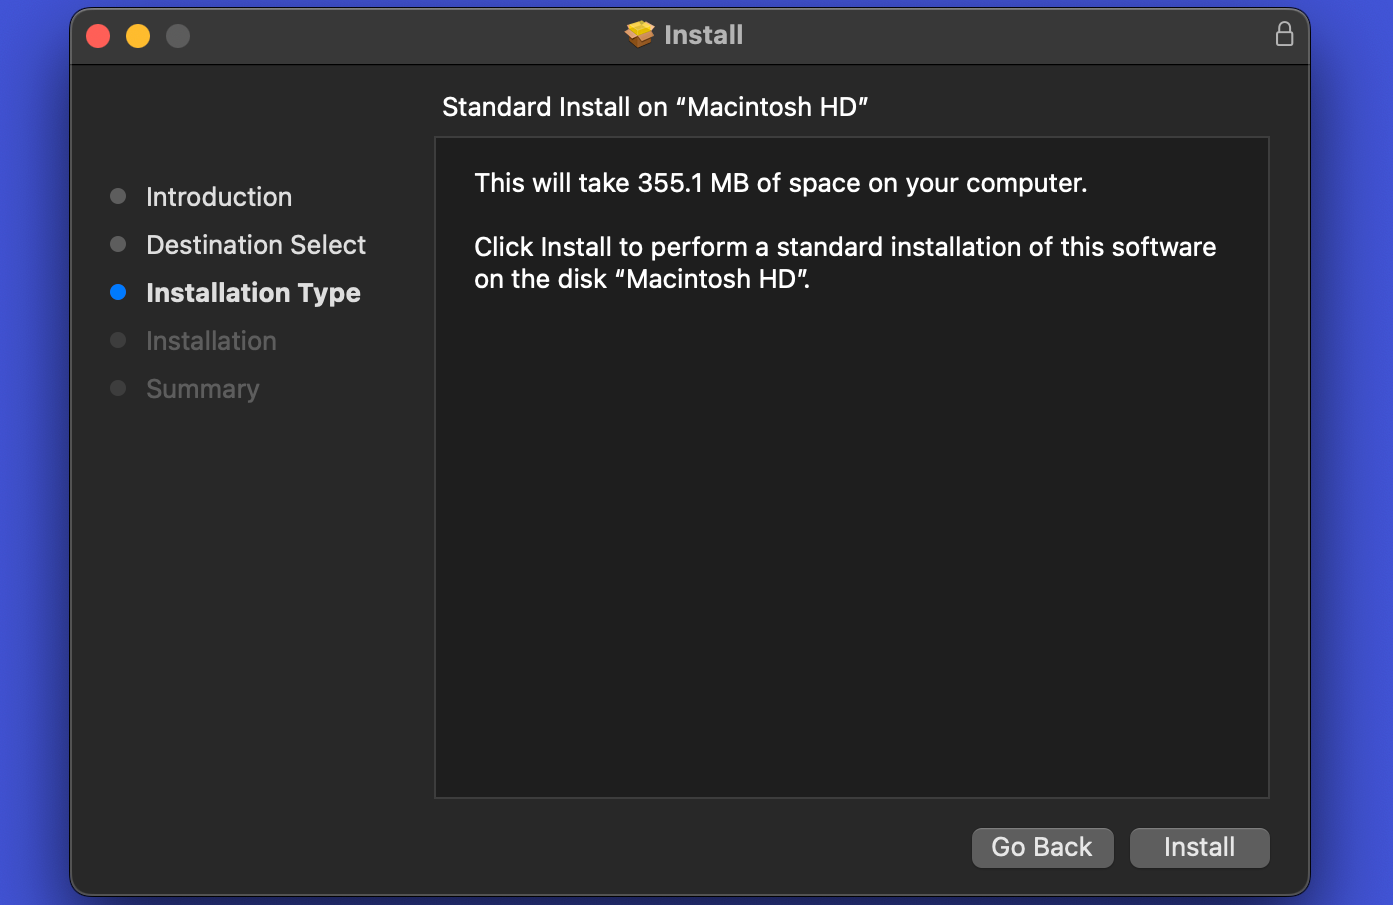
Task: Select the Introduction step in sidebar
Action: pos(219,197)
